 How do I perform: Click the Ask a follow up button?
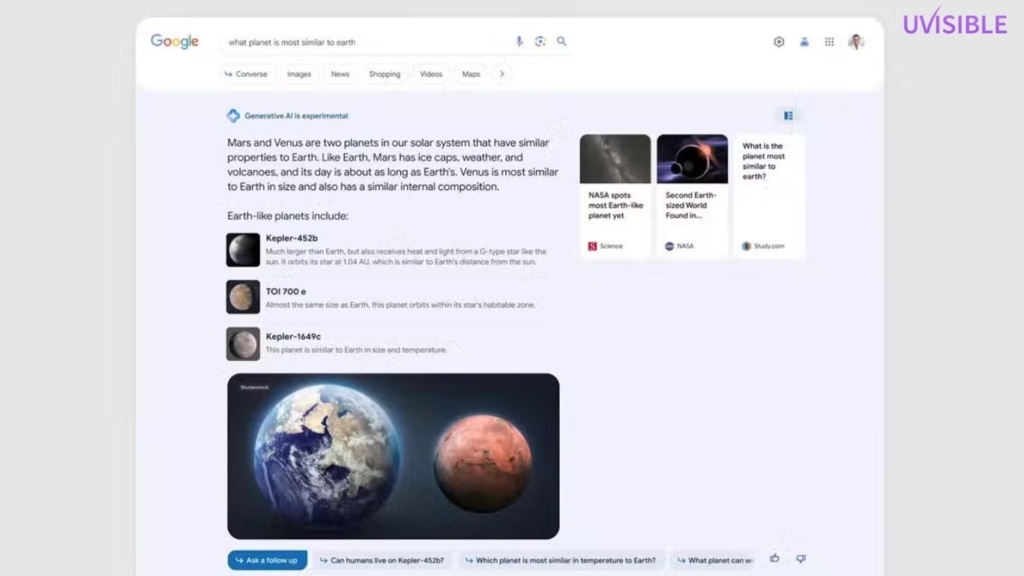(x=267, y=560)
